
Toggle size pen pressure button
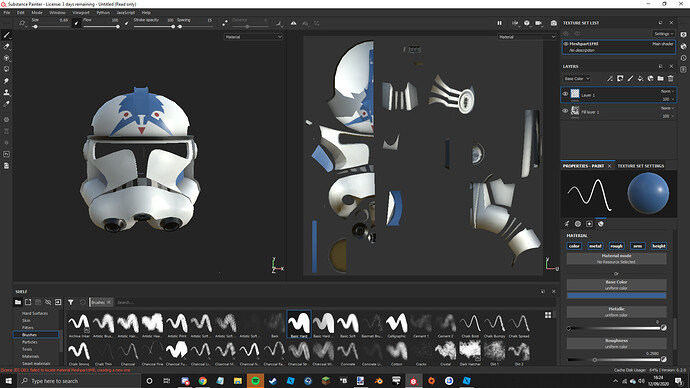[76, 23]
